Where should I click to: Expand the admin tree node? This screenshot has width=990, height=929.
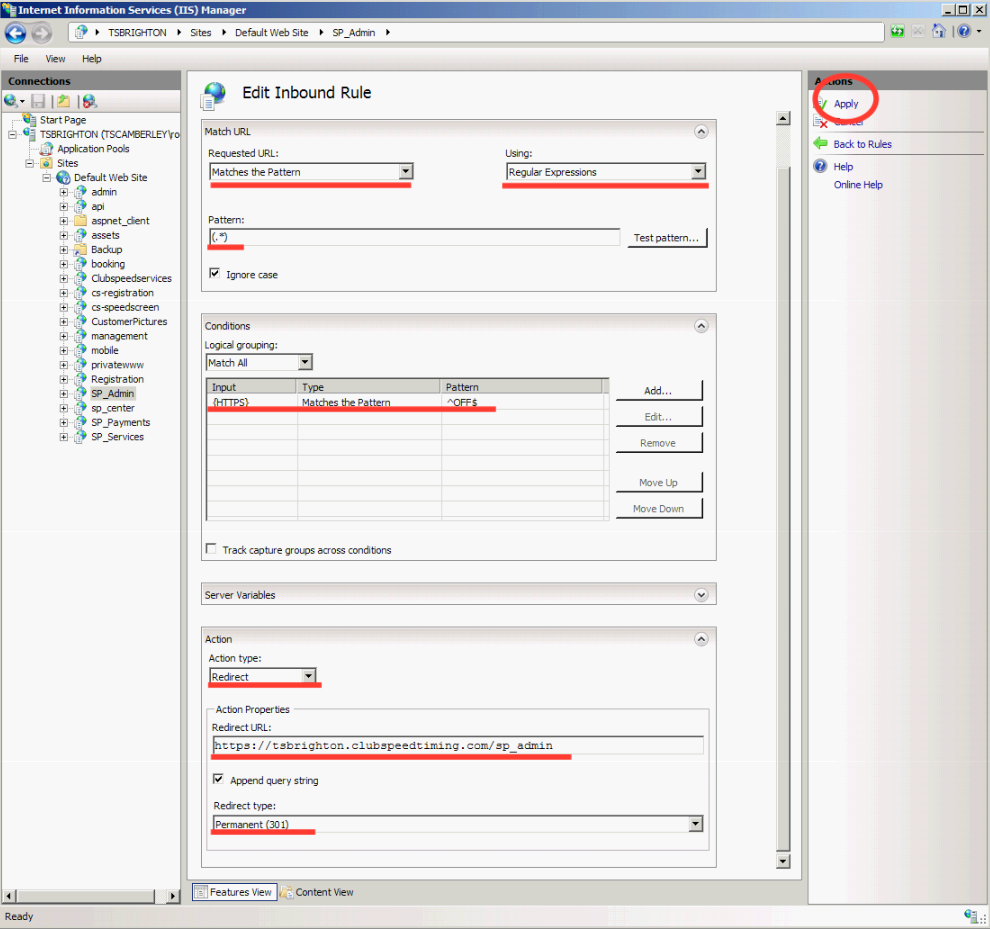pyautogui.click(x=64, y=192)
